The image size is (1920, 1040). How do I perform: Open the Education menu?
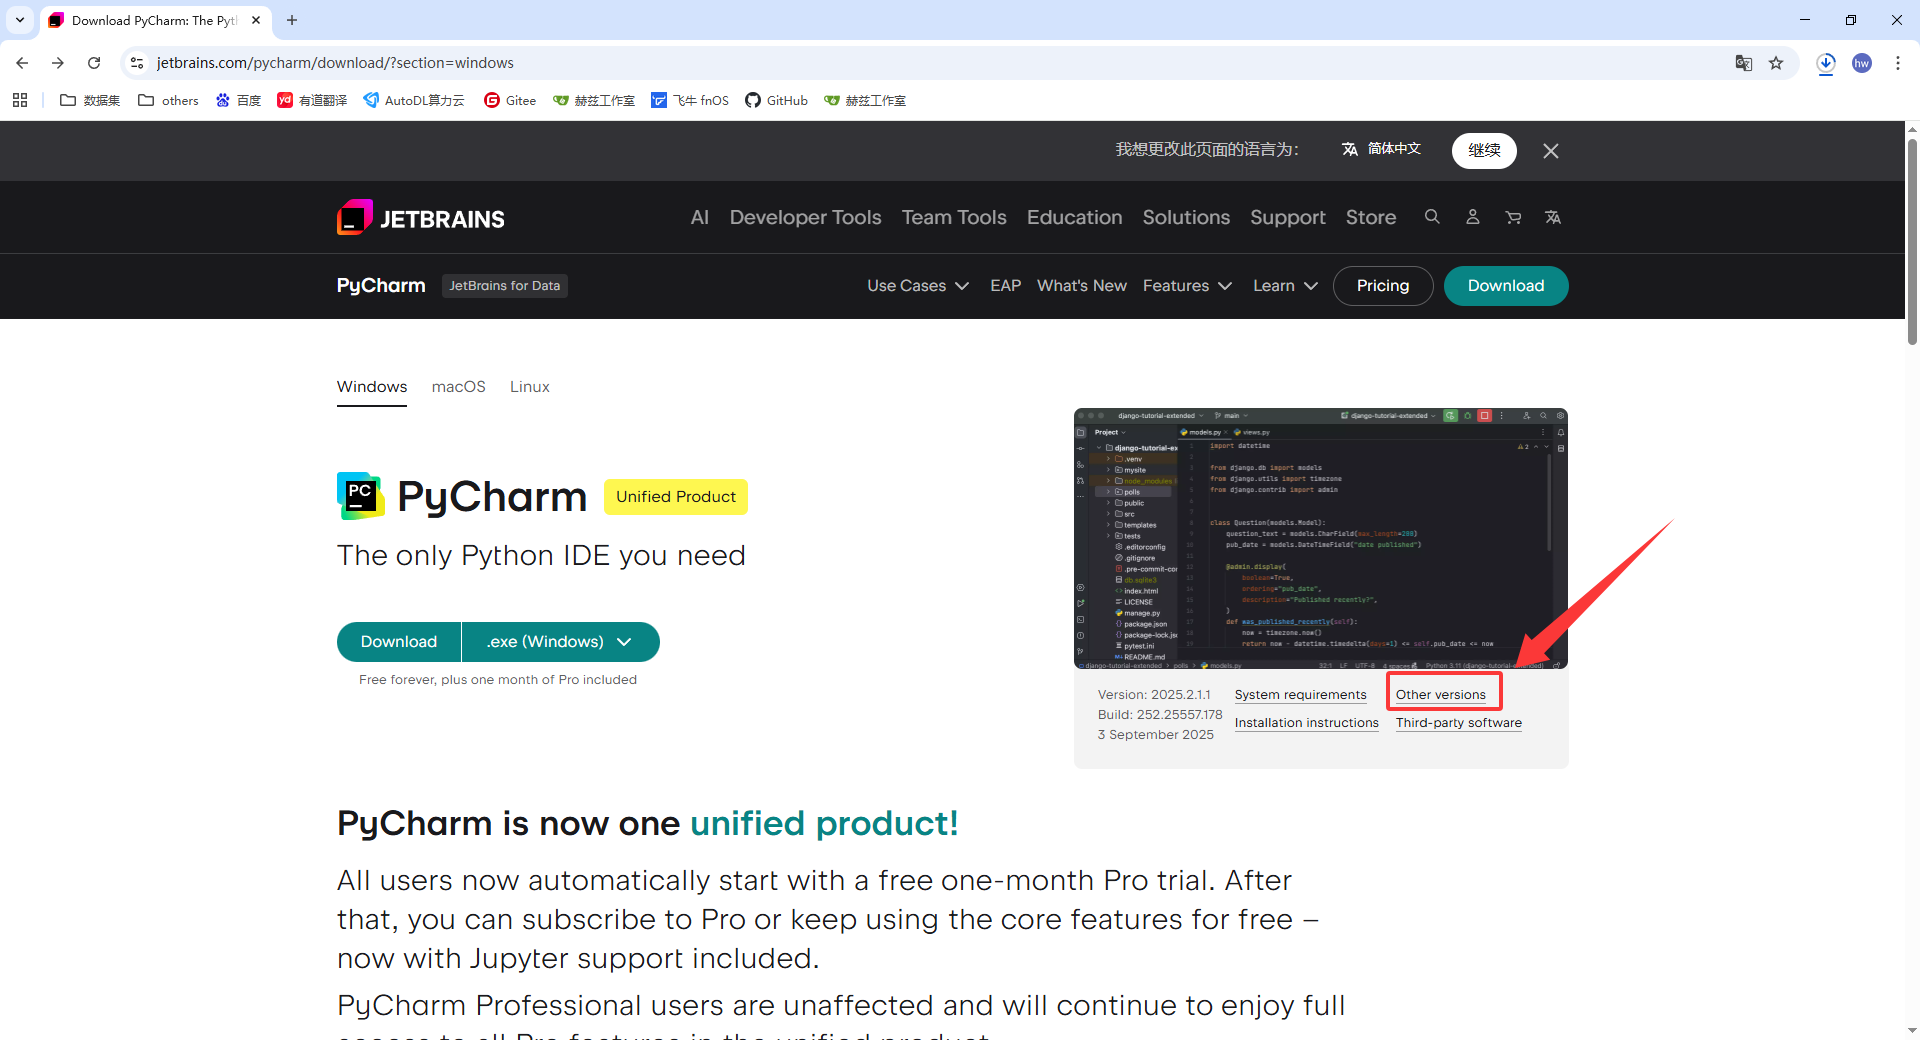point(1075,217)
